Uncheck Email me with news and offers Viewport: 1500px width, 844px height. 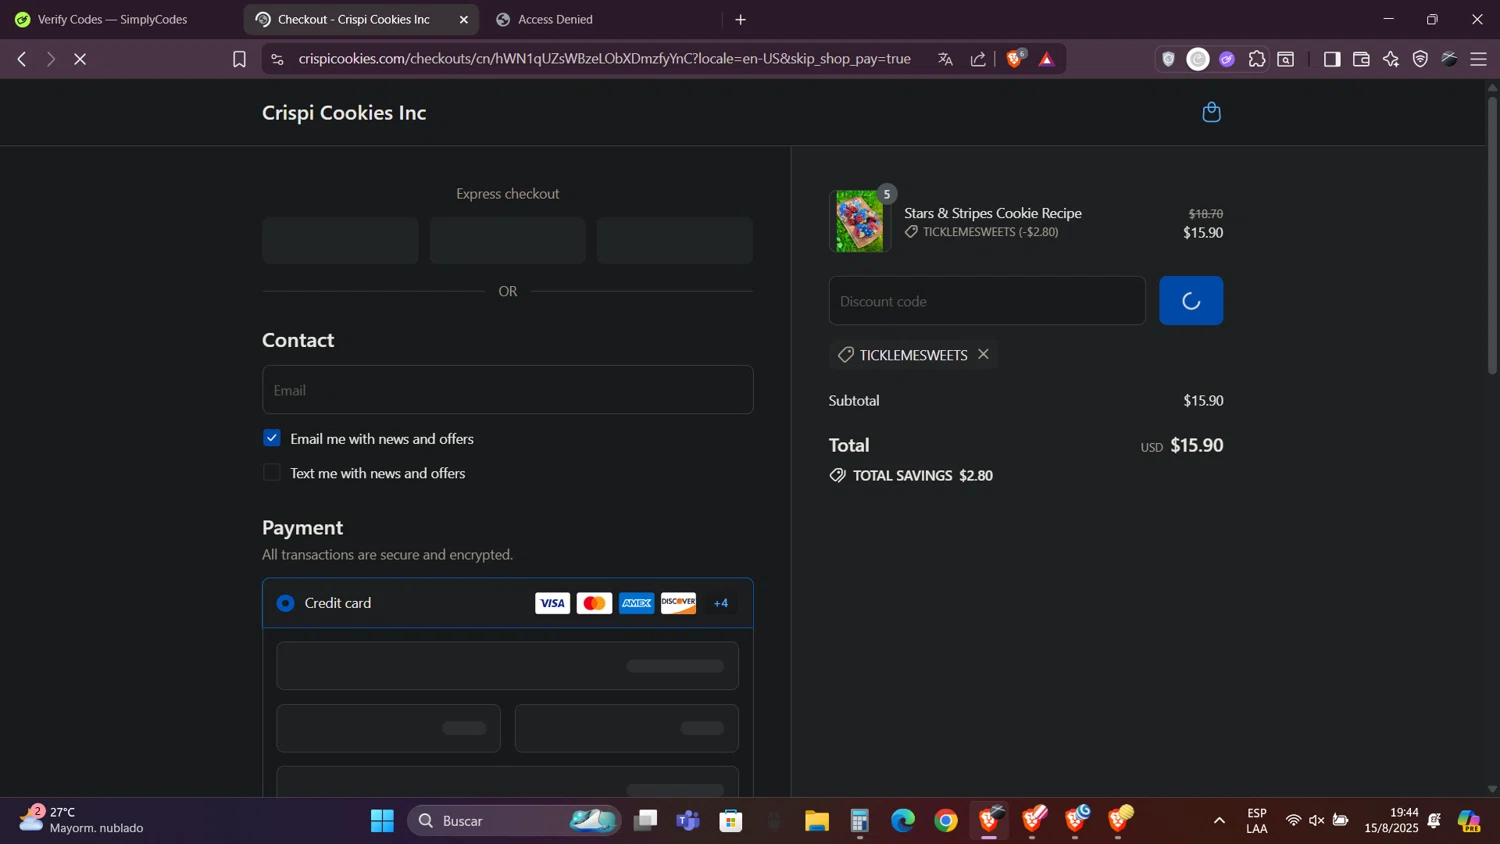point(272,438)
